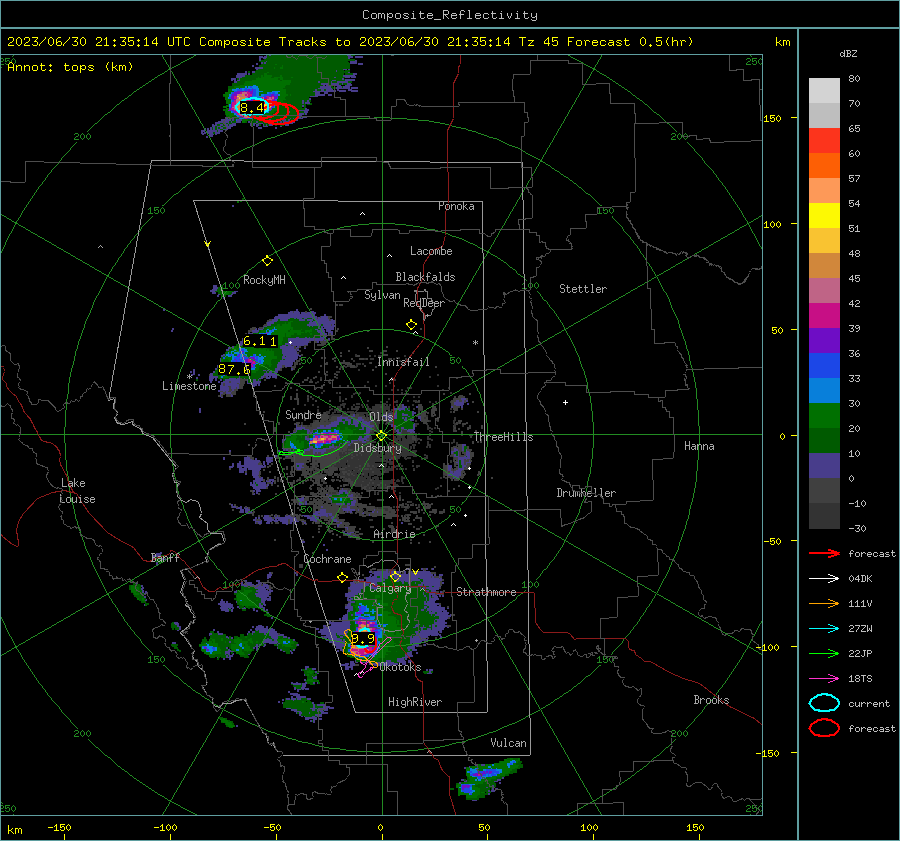Click the Cochrane label

tap(327, 559)
